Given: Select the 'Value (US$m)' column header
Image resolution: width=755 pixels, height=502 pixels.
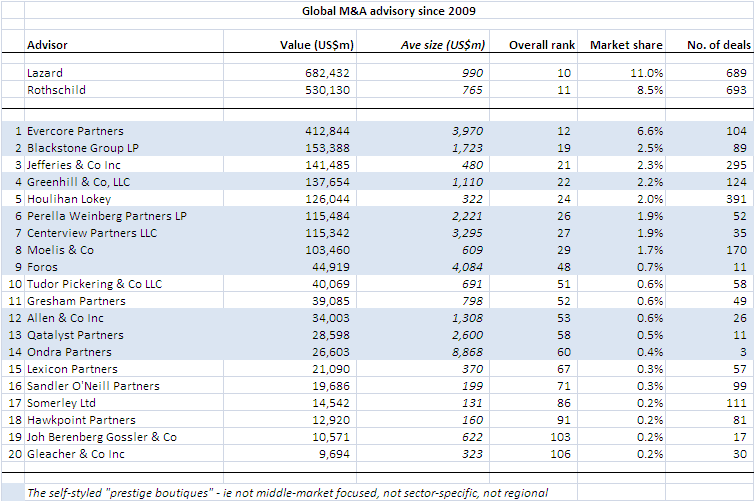Looking at the screenshot, I should 319,46.
